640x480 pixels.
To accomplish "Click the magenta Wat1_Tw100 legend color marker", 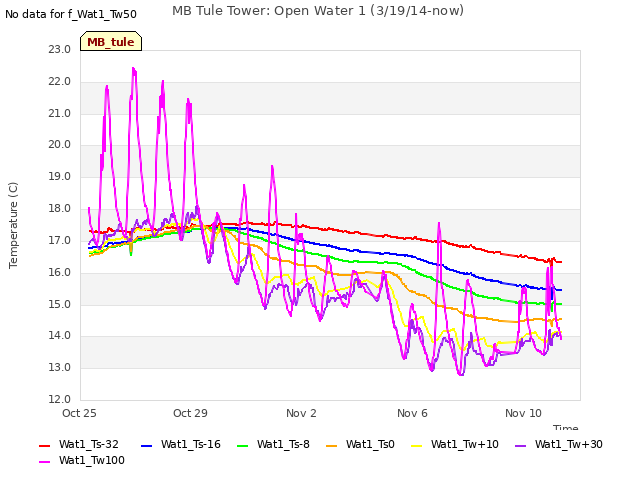I will pos(44,462).
